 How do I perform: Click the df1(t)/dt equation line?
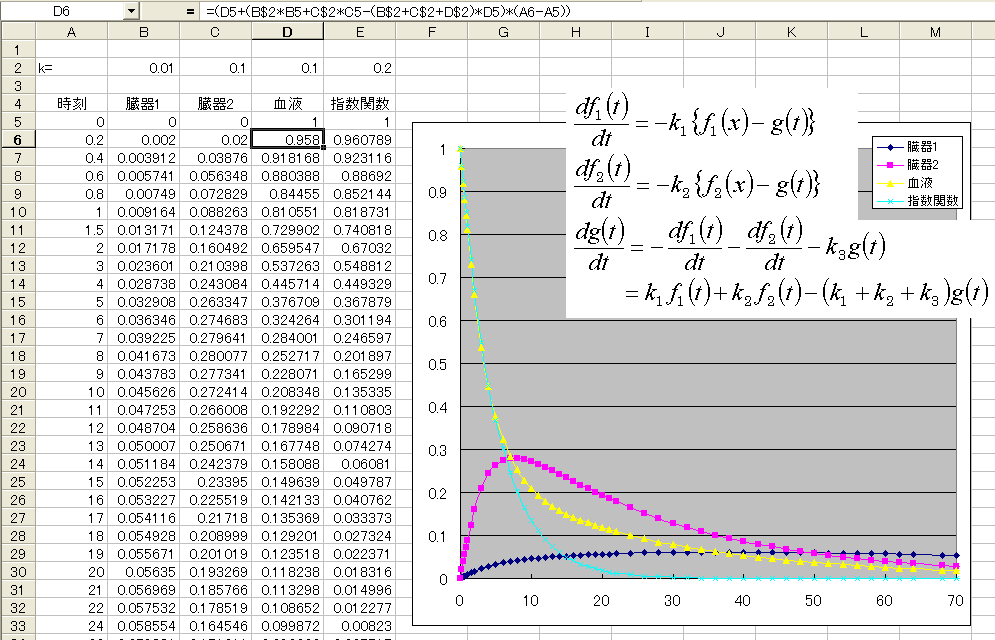(x=694, y=120)
